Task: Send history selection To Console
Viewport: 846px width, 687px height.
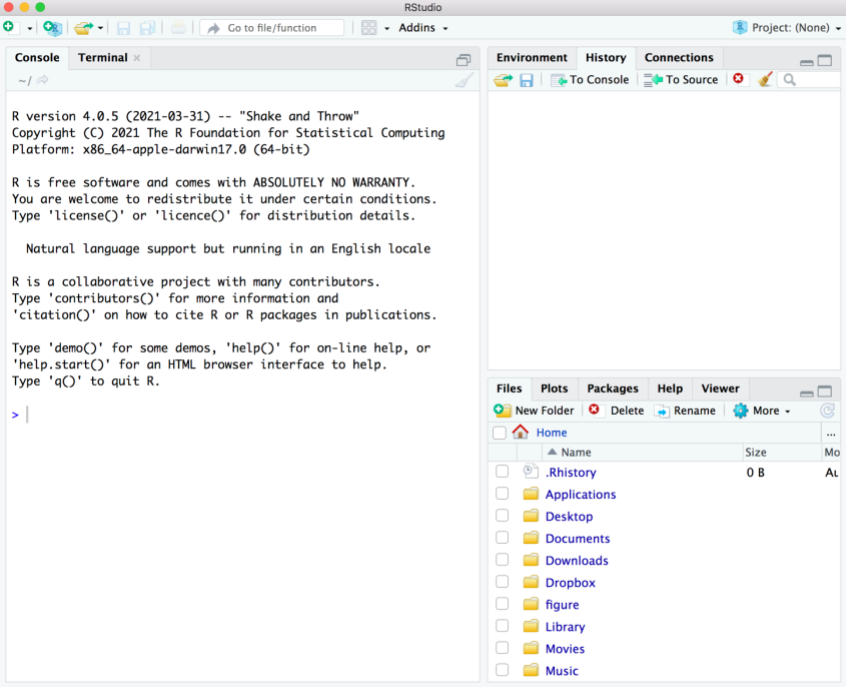Action: point(590,80)
